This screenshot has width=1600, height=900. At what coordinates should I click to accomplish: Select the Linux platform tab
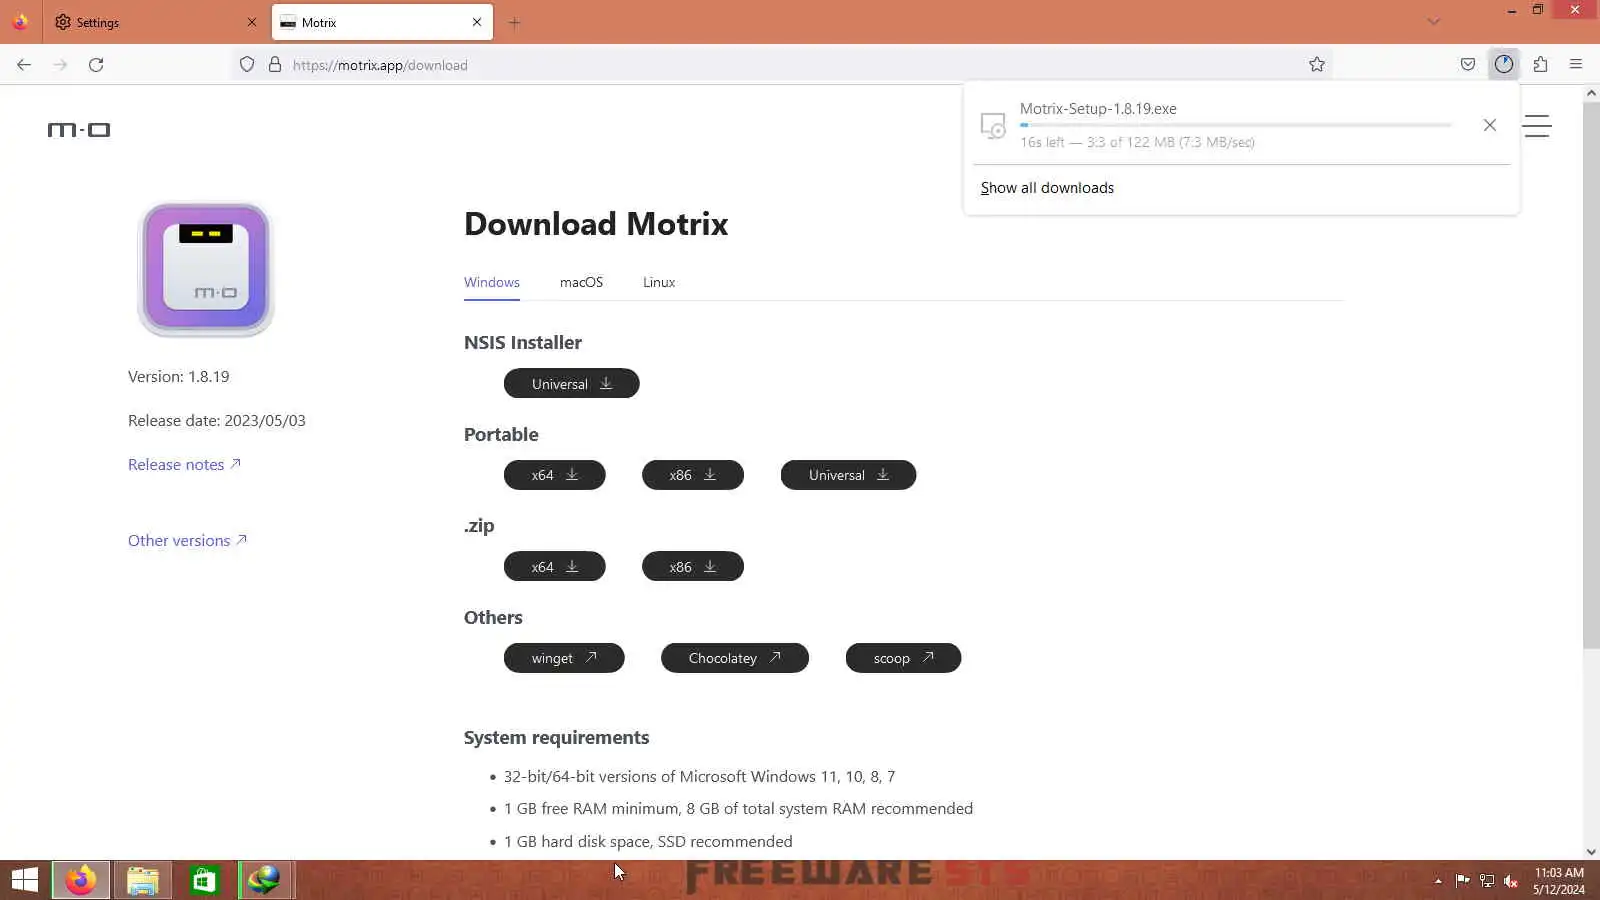pyautogui.click(x=659, y=282)
